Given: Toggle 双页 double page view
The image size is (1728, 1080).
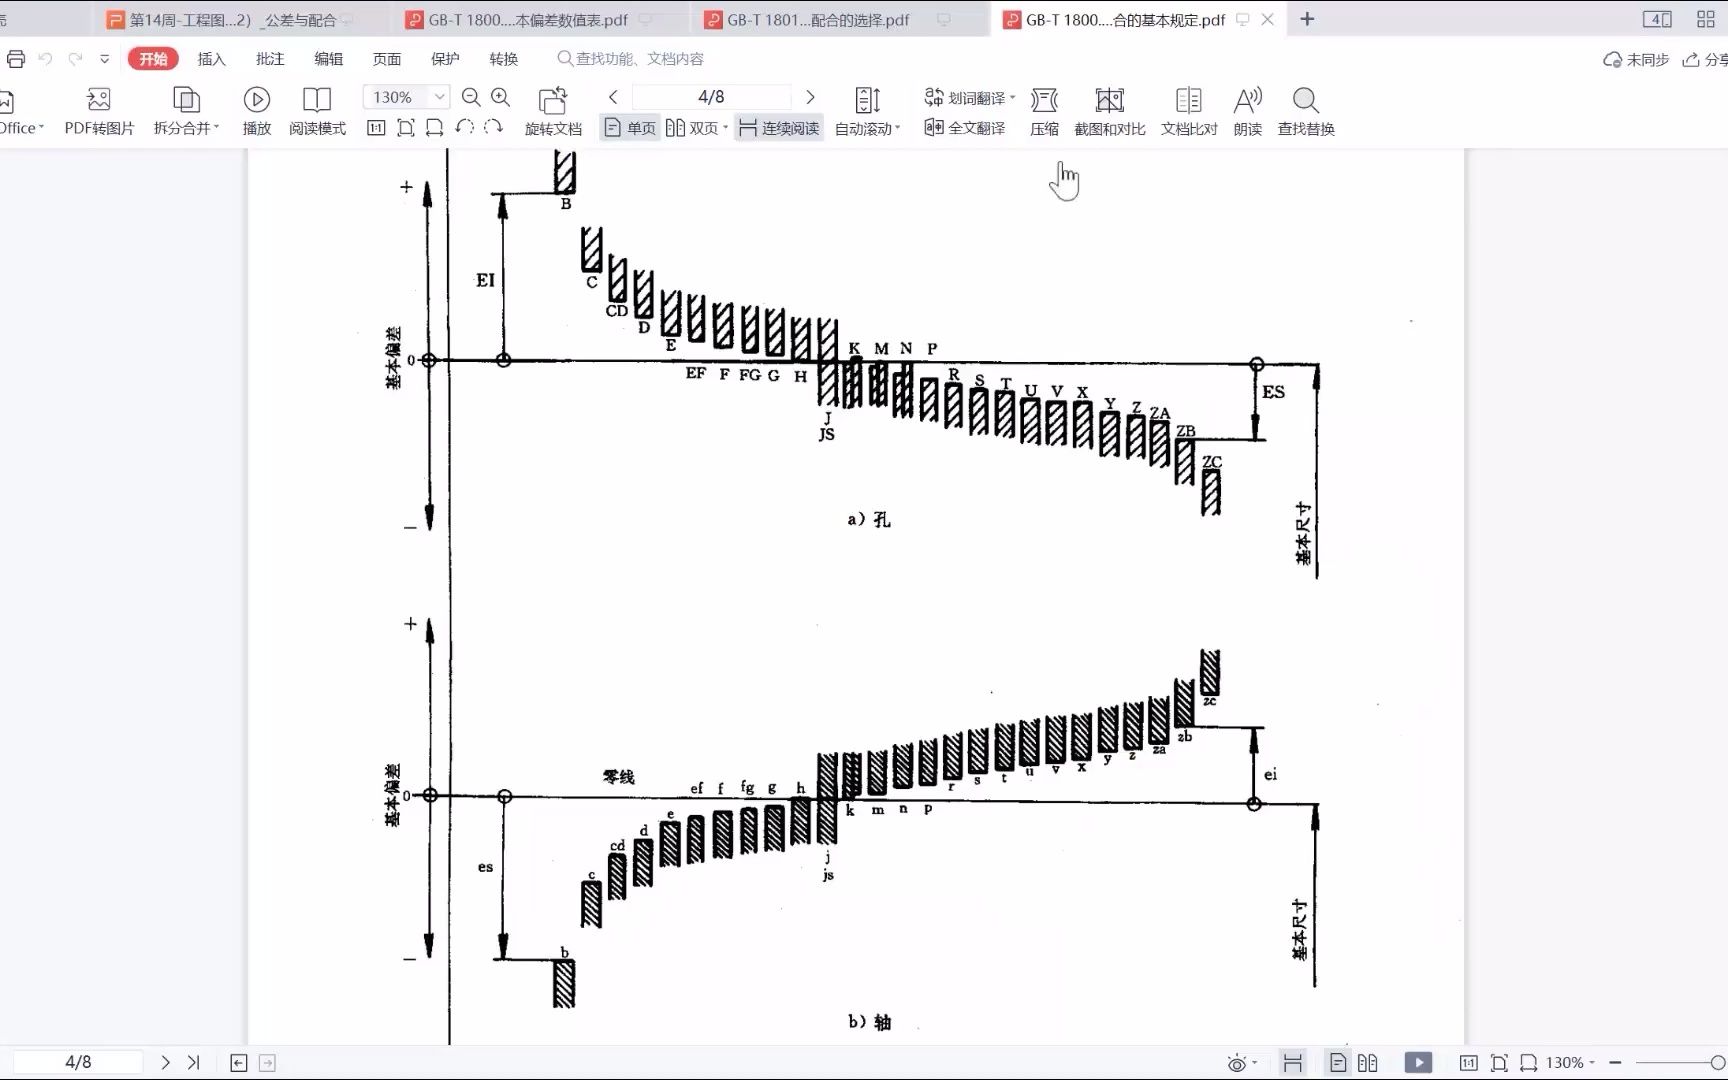Looking at the screenshot, I should pos(692,128).
